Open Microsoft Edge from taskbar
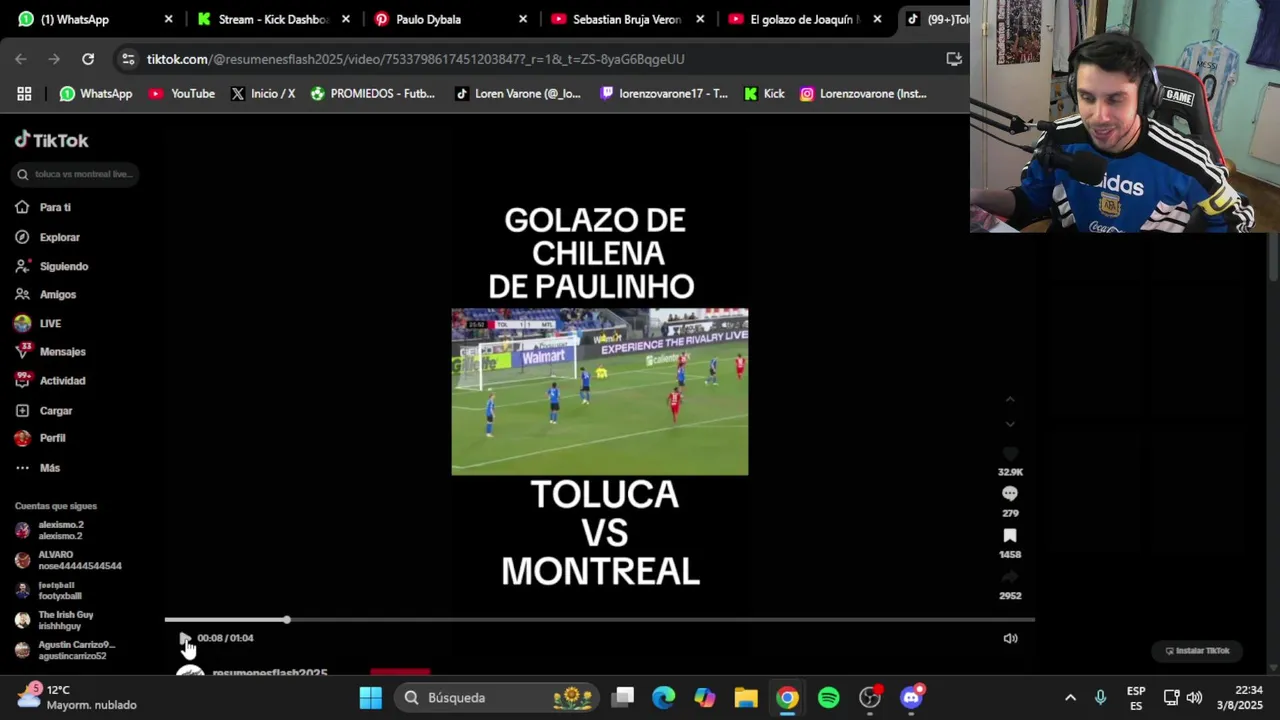The height and width of the screenshot is (720, 1280). tap(664, 698)
